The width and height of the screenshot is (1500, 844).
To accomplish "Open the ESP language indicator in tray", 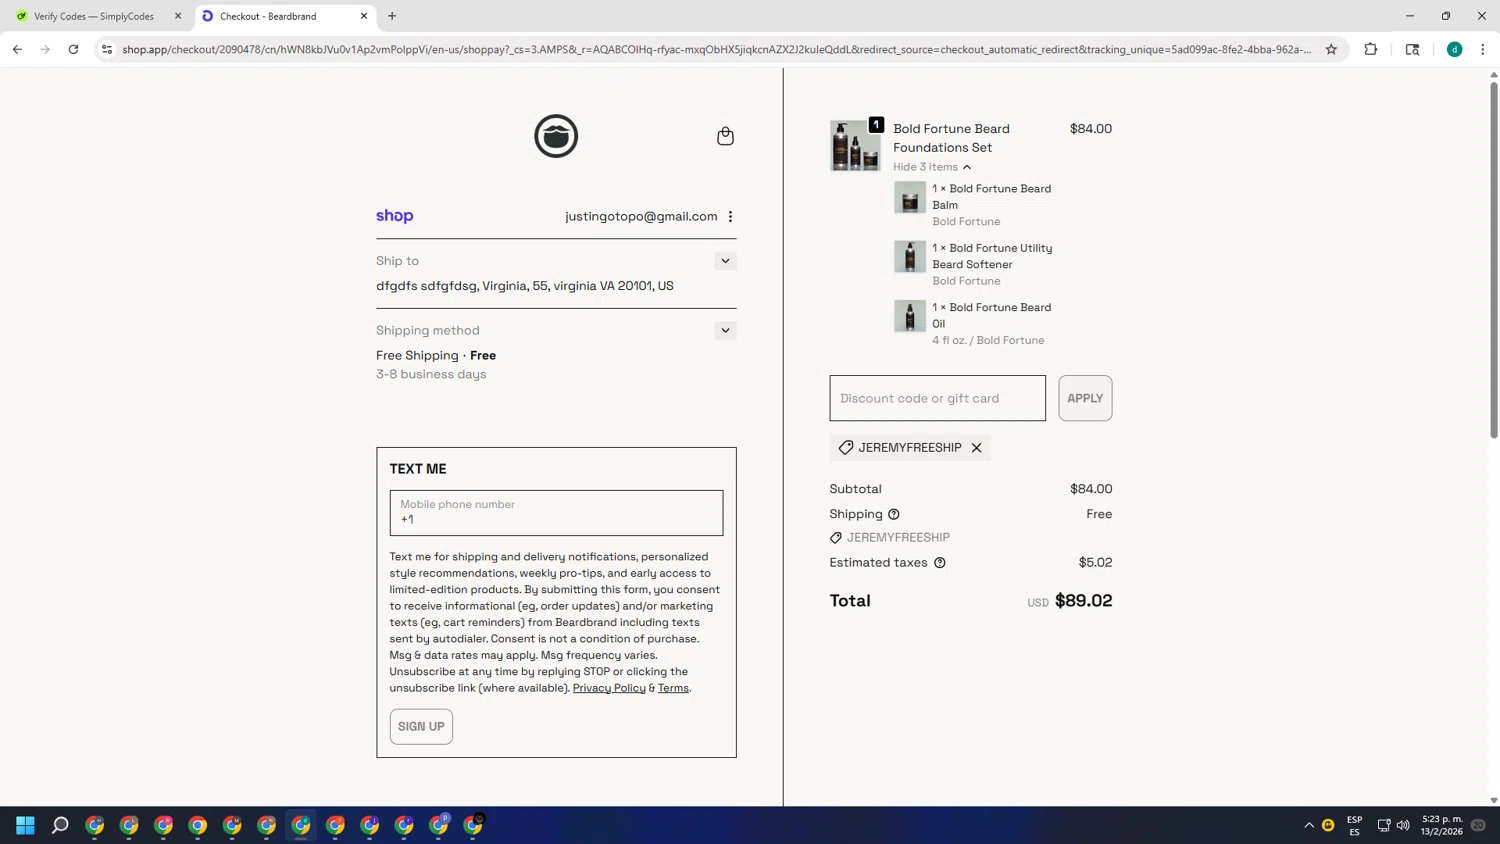I will tap(1354, 825).
